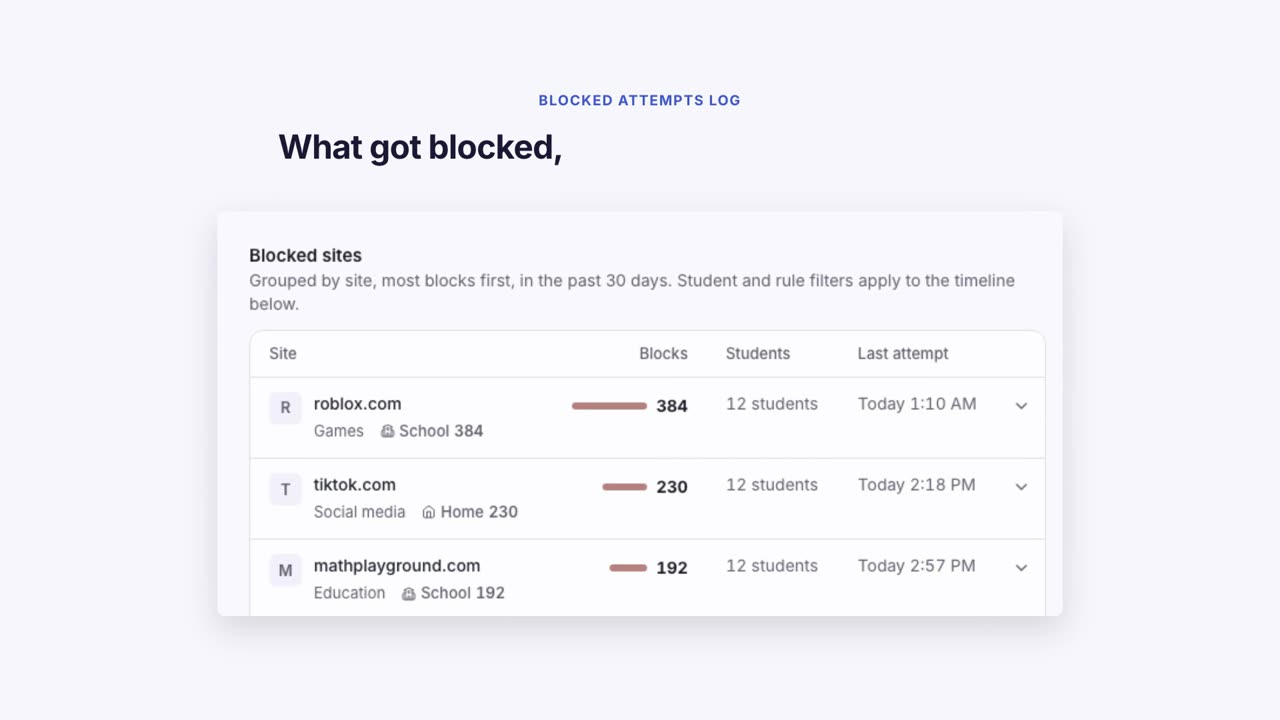Expand the roblox.com row chevron
Viewport: 1280px width, 720px height.
tap(1021, 405)
